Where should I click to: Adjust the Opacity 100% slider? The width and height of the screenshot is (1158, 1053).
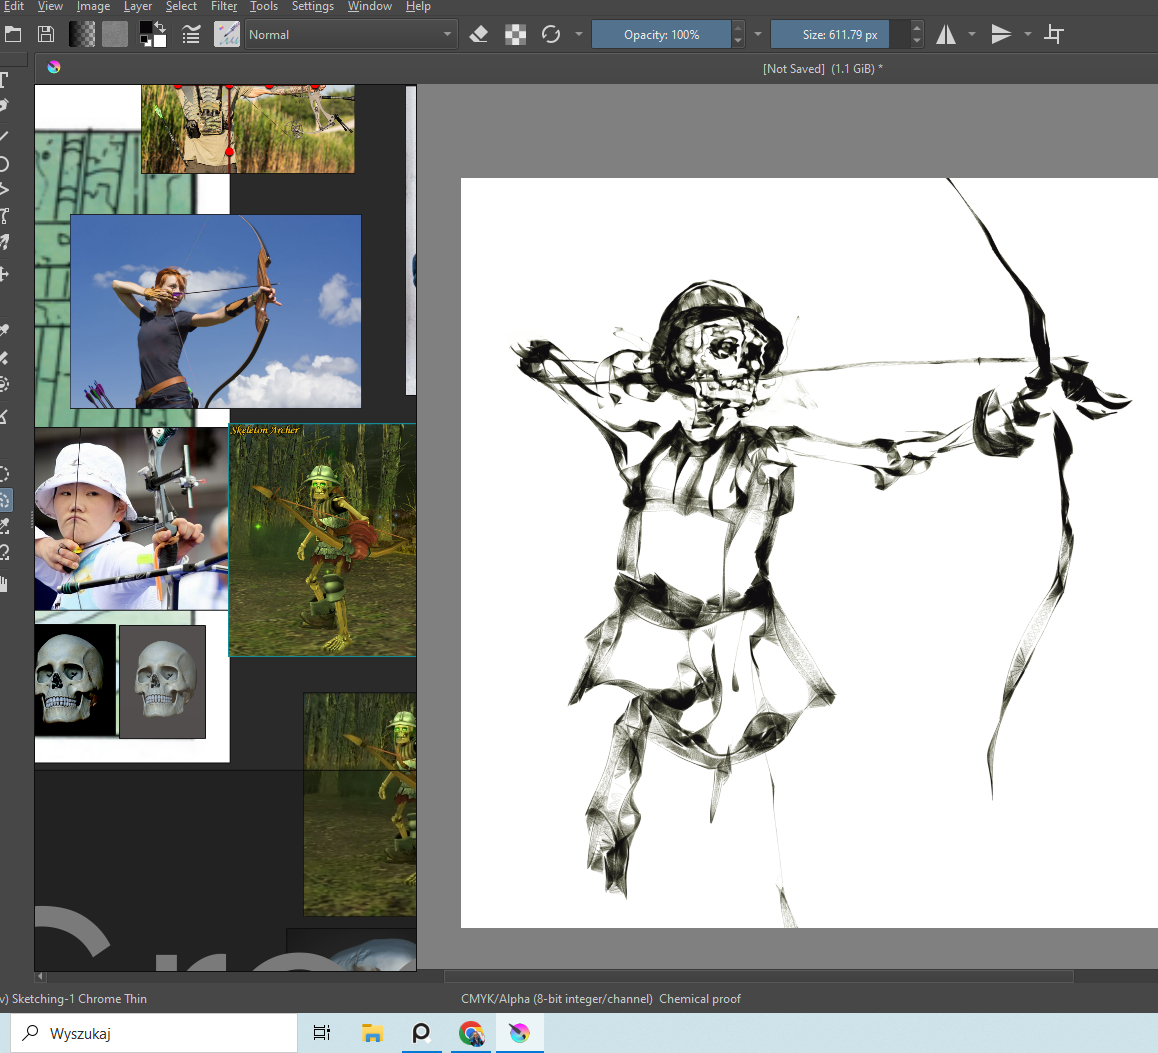click(661, 34)
